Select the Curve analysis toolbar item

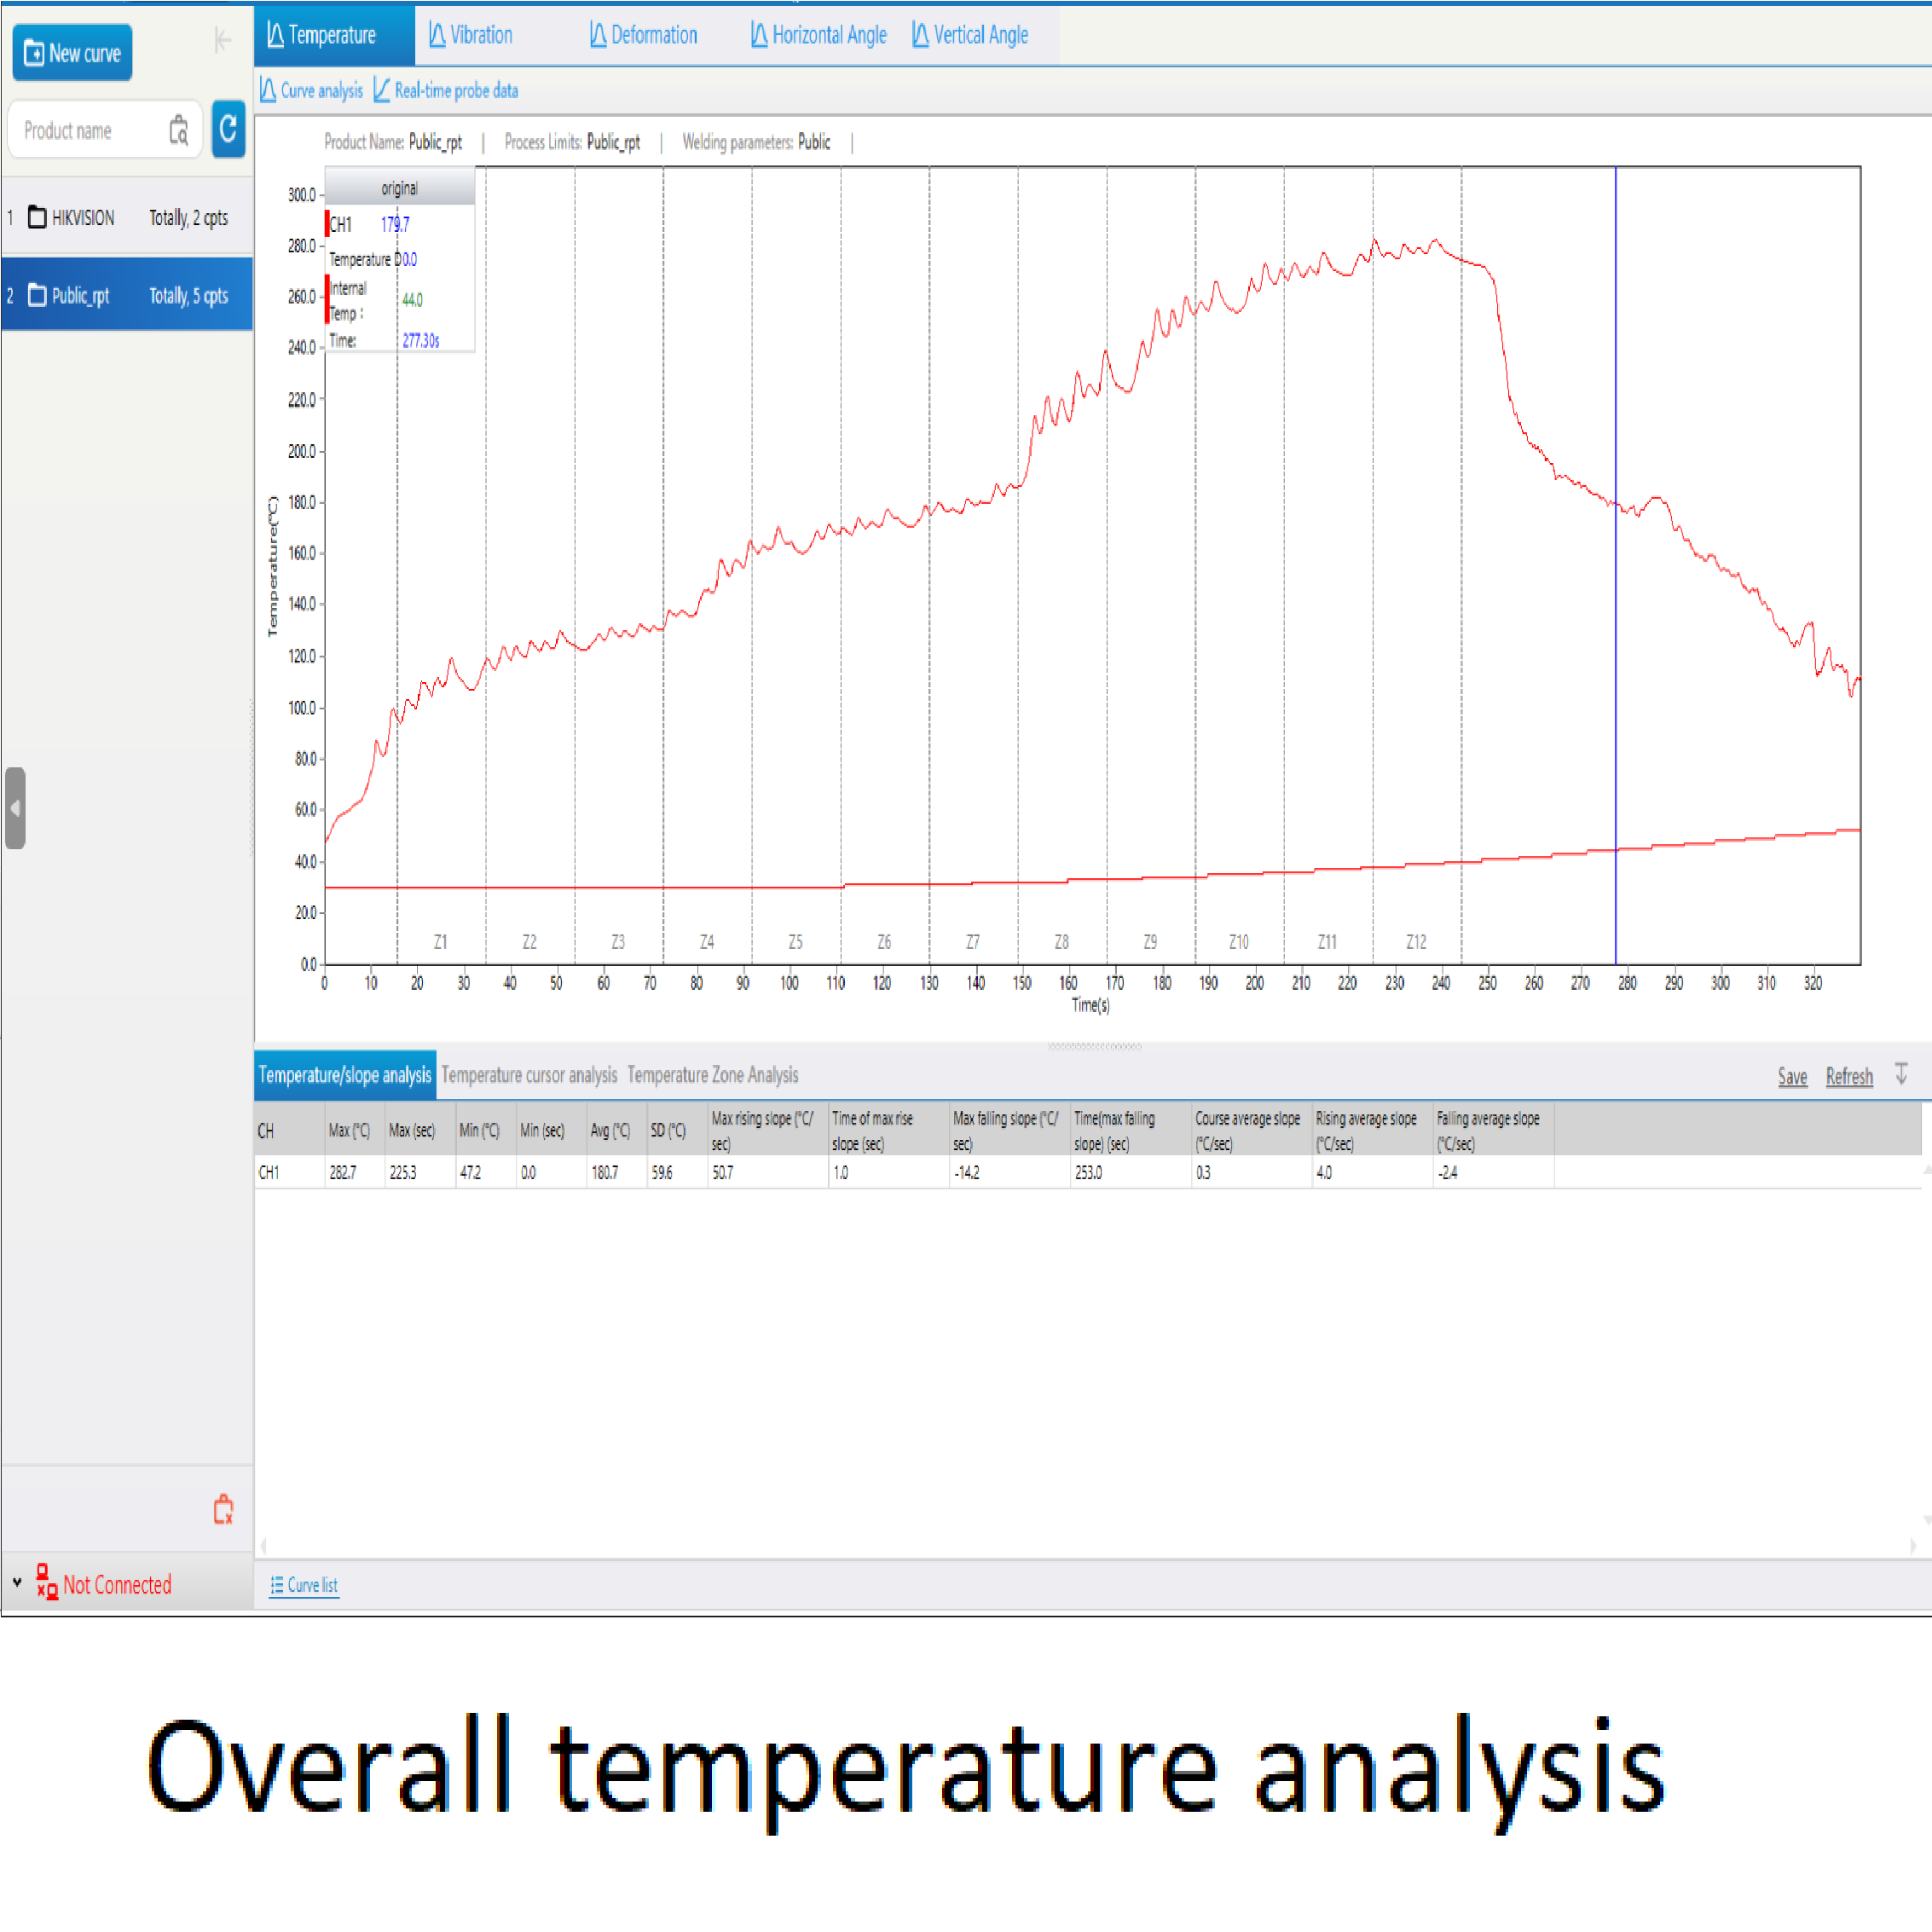[311, 91]
